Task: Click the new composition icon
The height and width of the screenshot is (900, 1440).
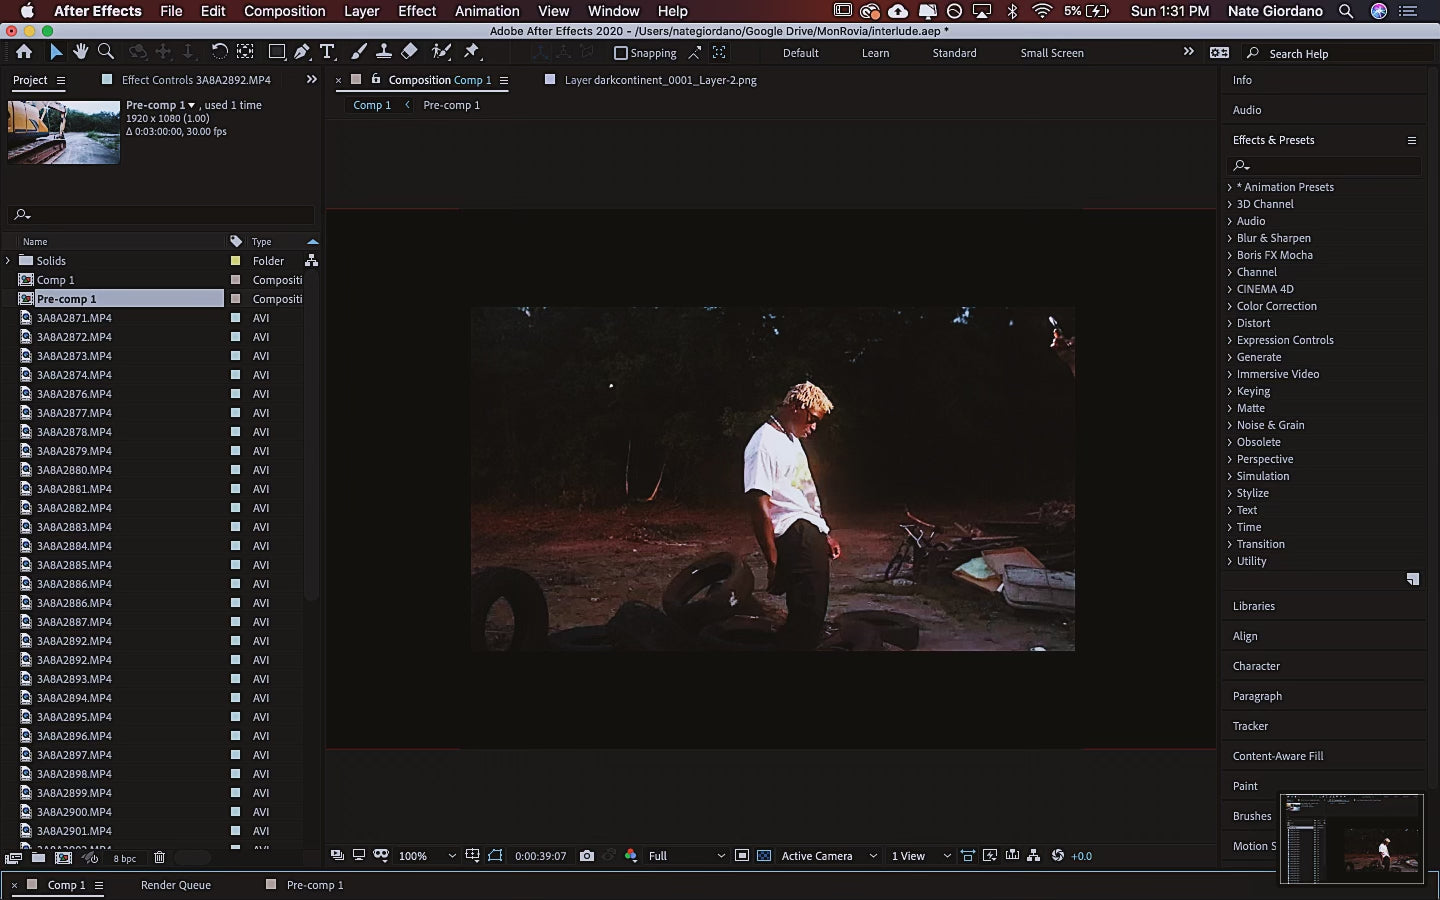Action: pyautogui.click(x=63, y=858)
